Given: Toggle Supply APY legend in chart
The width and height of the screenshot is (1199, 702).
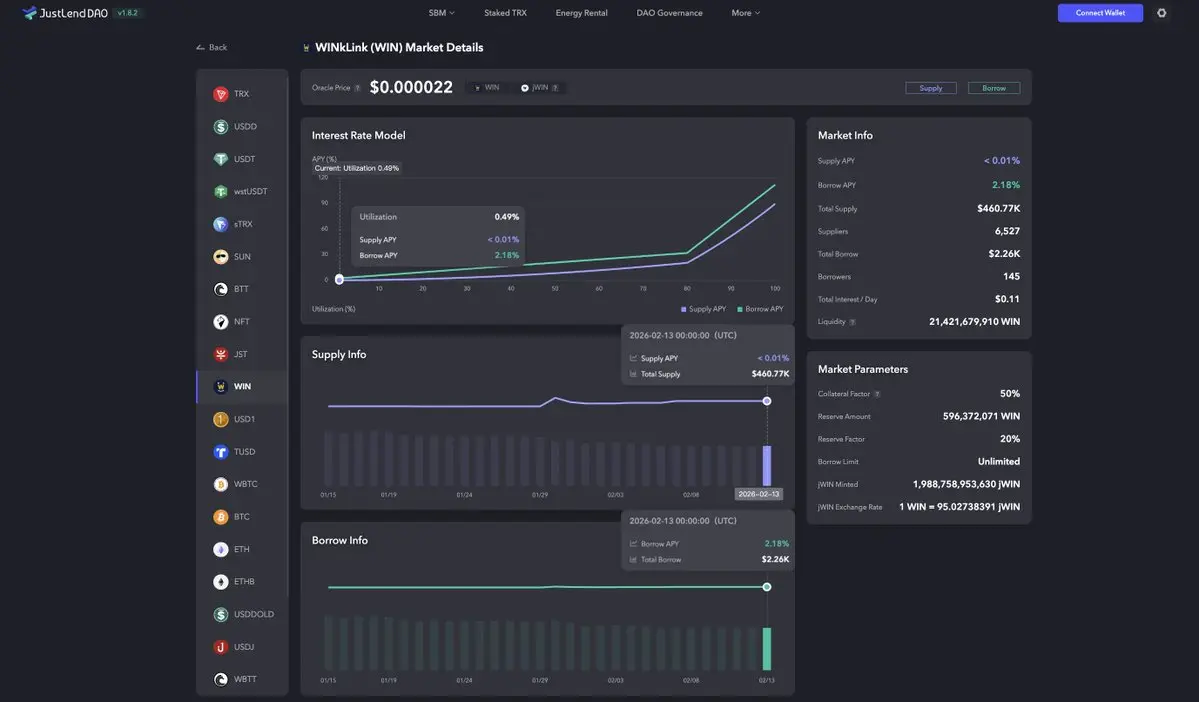Looking at the screenshot, I should click(703, 309).
